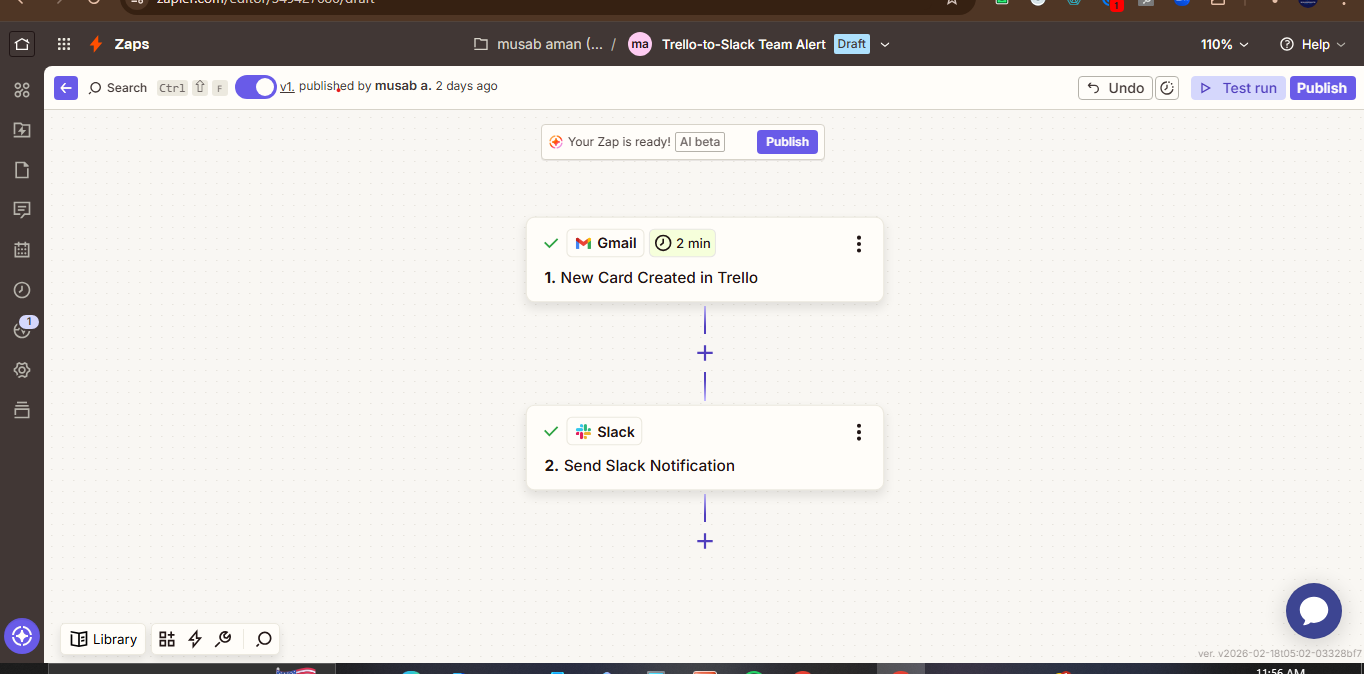Open three-dot menu on Slack step
1364x674 pixels.
tap(858, 432)
